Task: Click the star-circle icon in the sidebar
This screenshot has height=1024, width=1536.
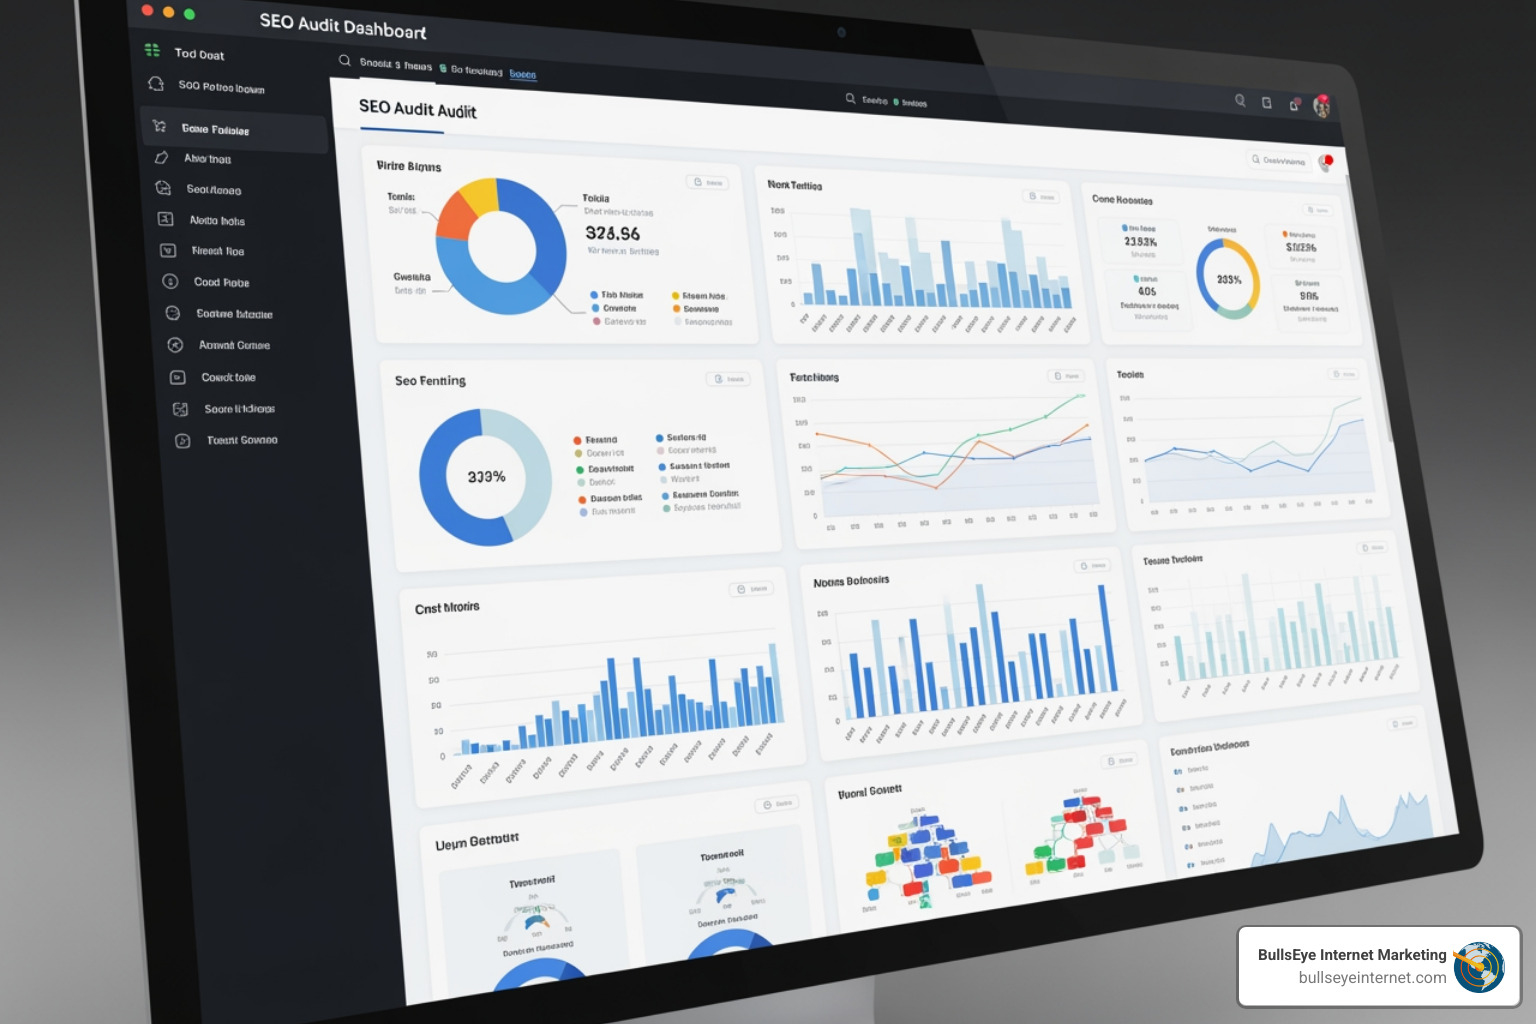Action: [x=175, y=345]
